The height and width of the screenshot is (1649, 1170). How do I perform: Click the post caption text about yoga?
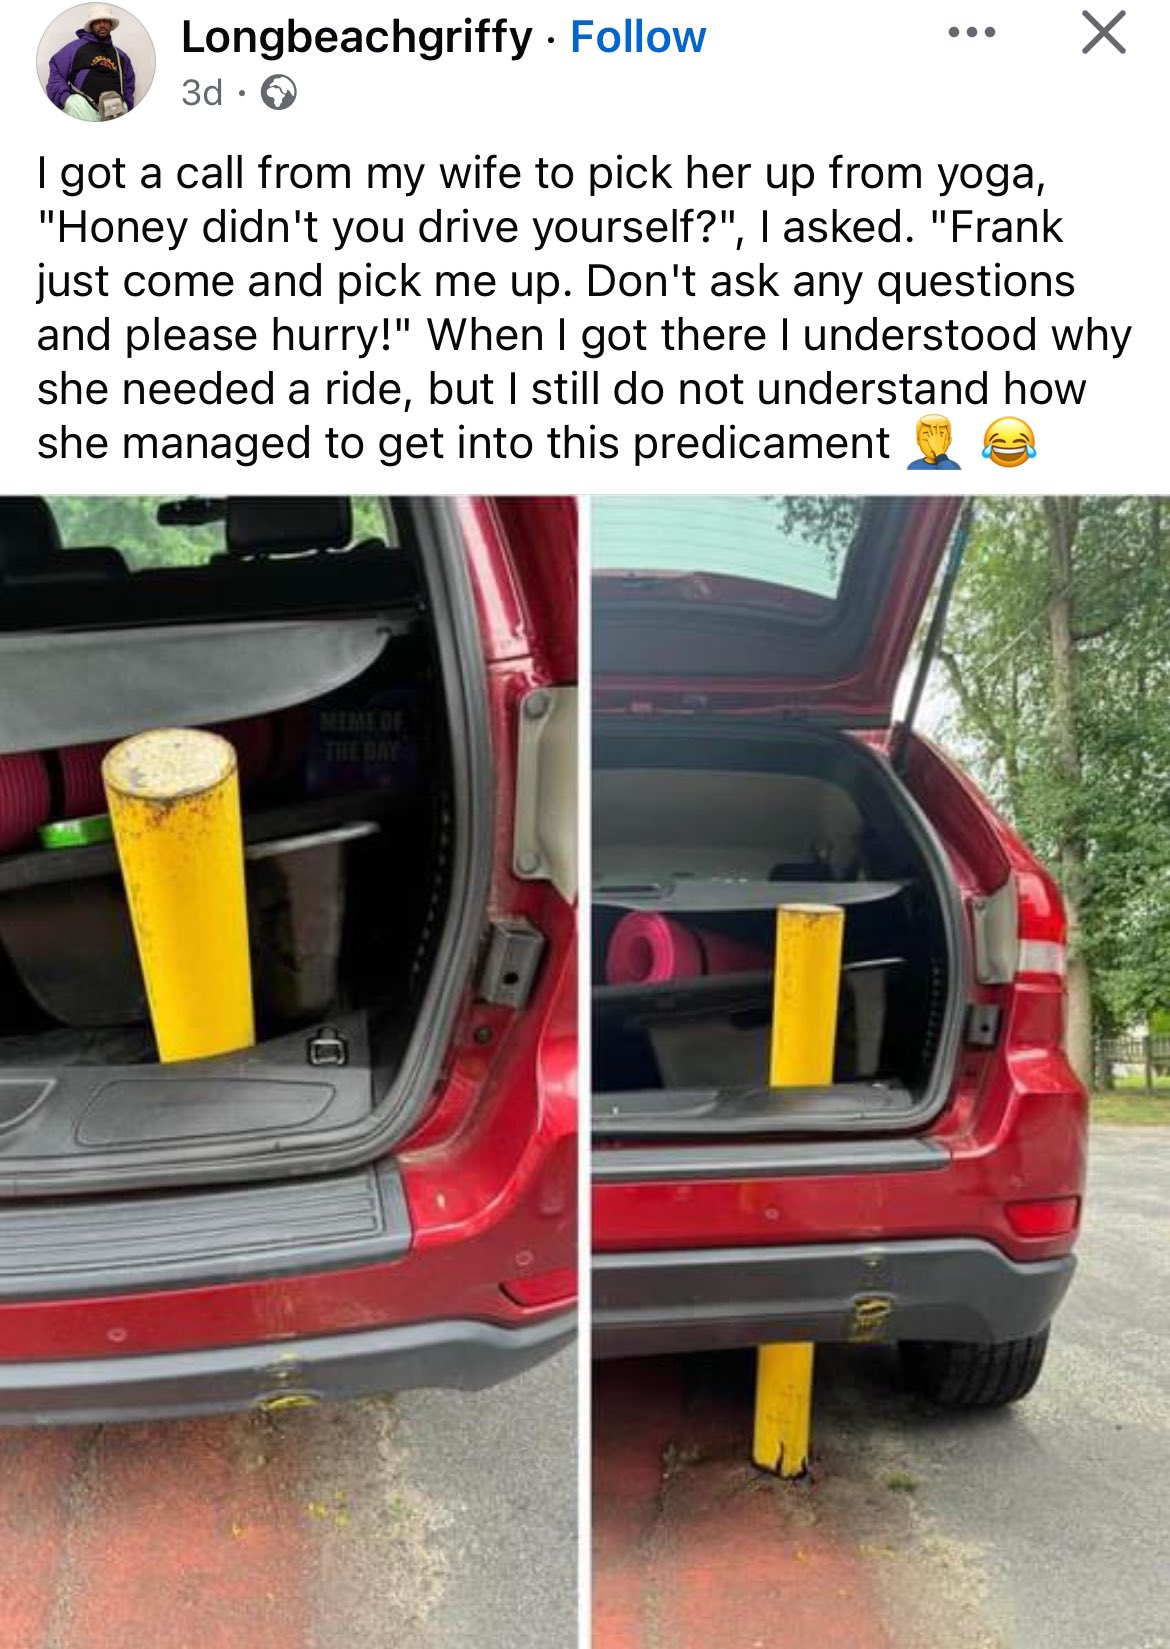click(584, 308)
